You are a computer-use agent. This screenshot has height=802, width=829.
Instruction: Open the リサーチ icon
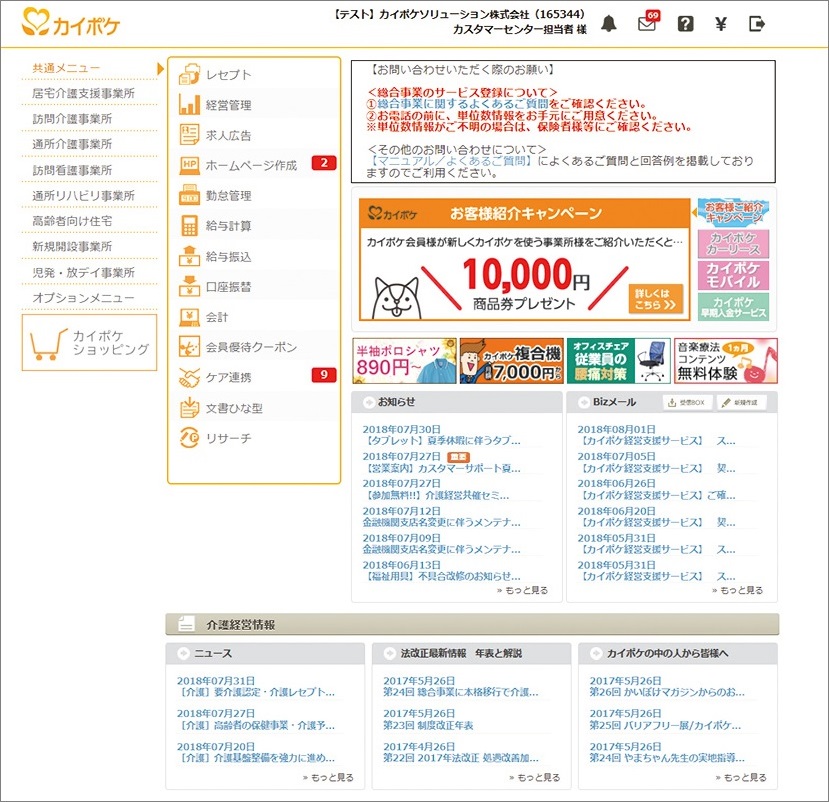(189, 438)
